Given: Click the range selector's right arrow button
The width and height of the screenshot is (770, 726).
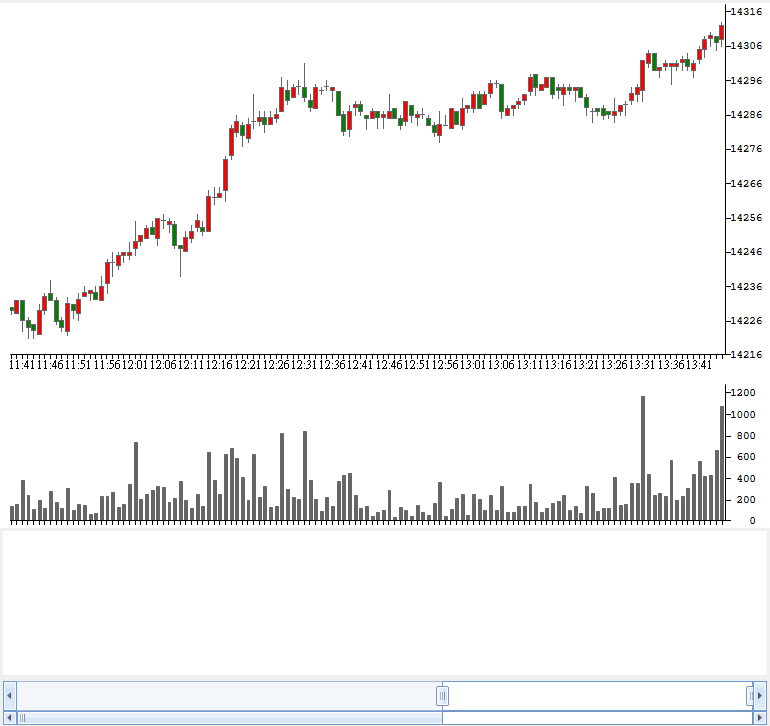Looking at the screenshot, I should [x=760, y=696].
